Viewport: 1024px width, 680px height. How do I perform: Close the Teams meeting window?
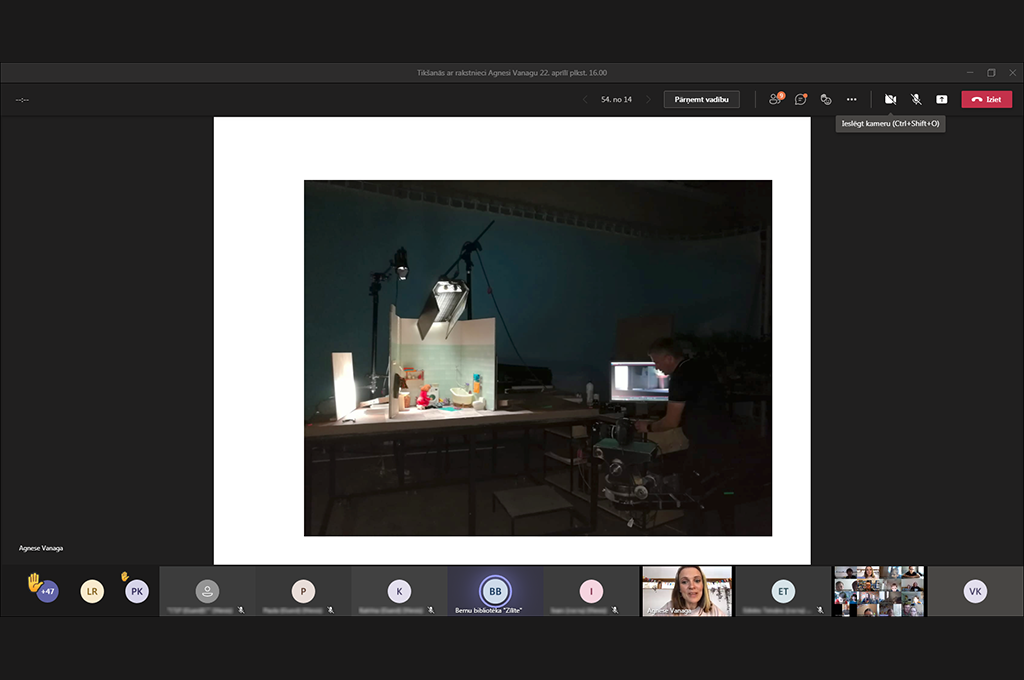(1012, 73)
